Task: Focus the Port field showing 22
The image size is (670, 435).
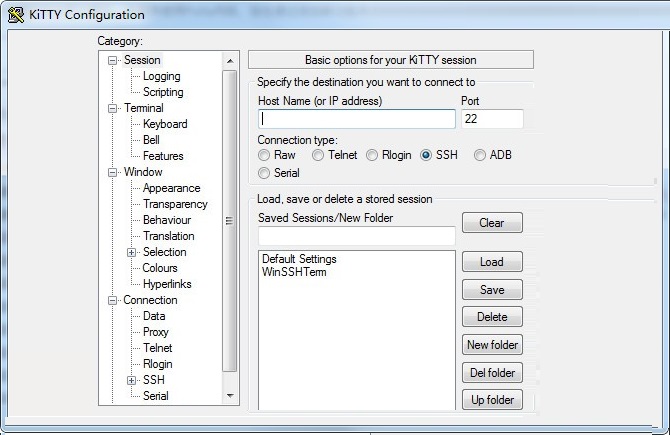Action: click(x=492, y=119)
